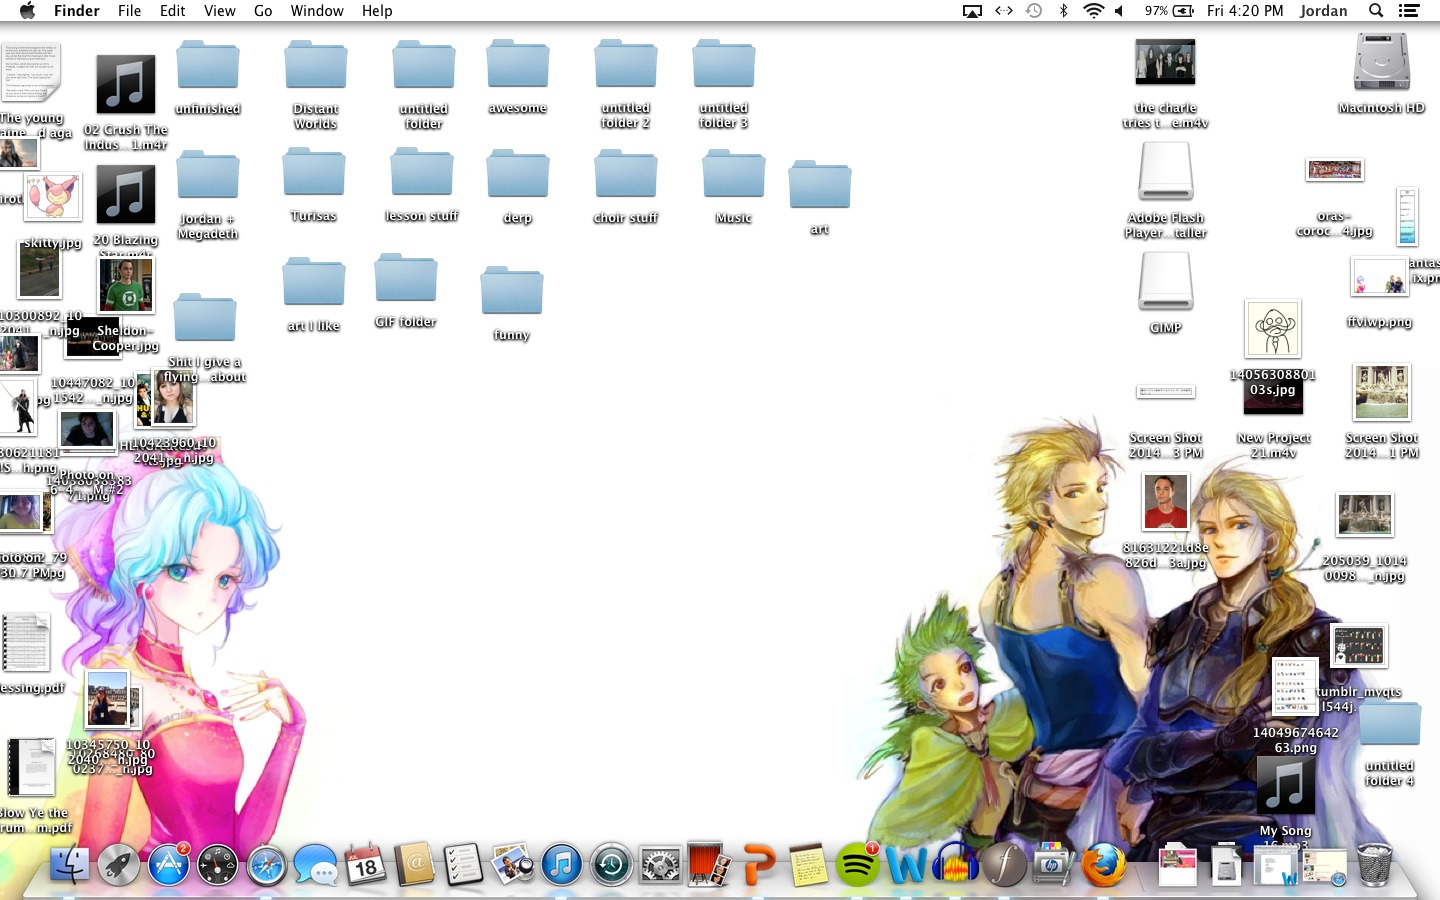Open the Wi-Fi status menu
This screenshot has height=900, width=1440.
pos(1093,11)
